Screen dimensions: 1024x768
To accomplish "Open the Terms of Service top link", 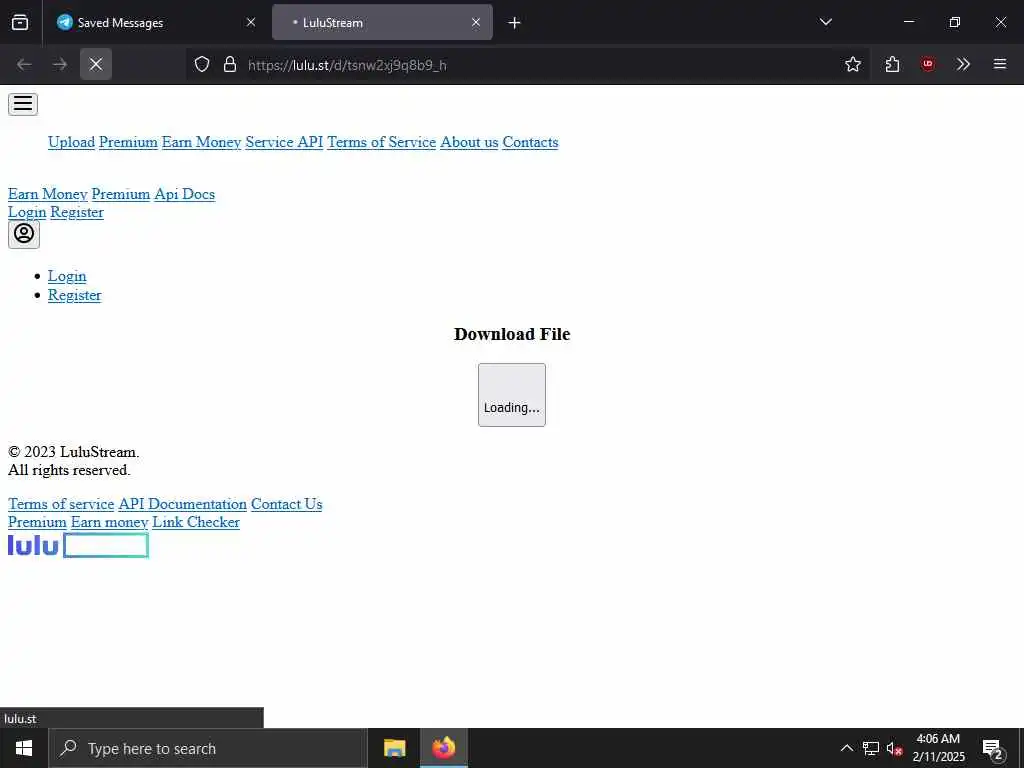I will (381, 142).
